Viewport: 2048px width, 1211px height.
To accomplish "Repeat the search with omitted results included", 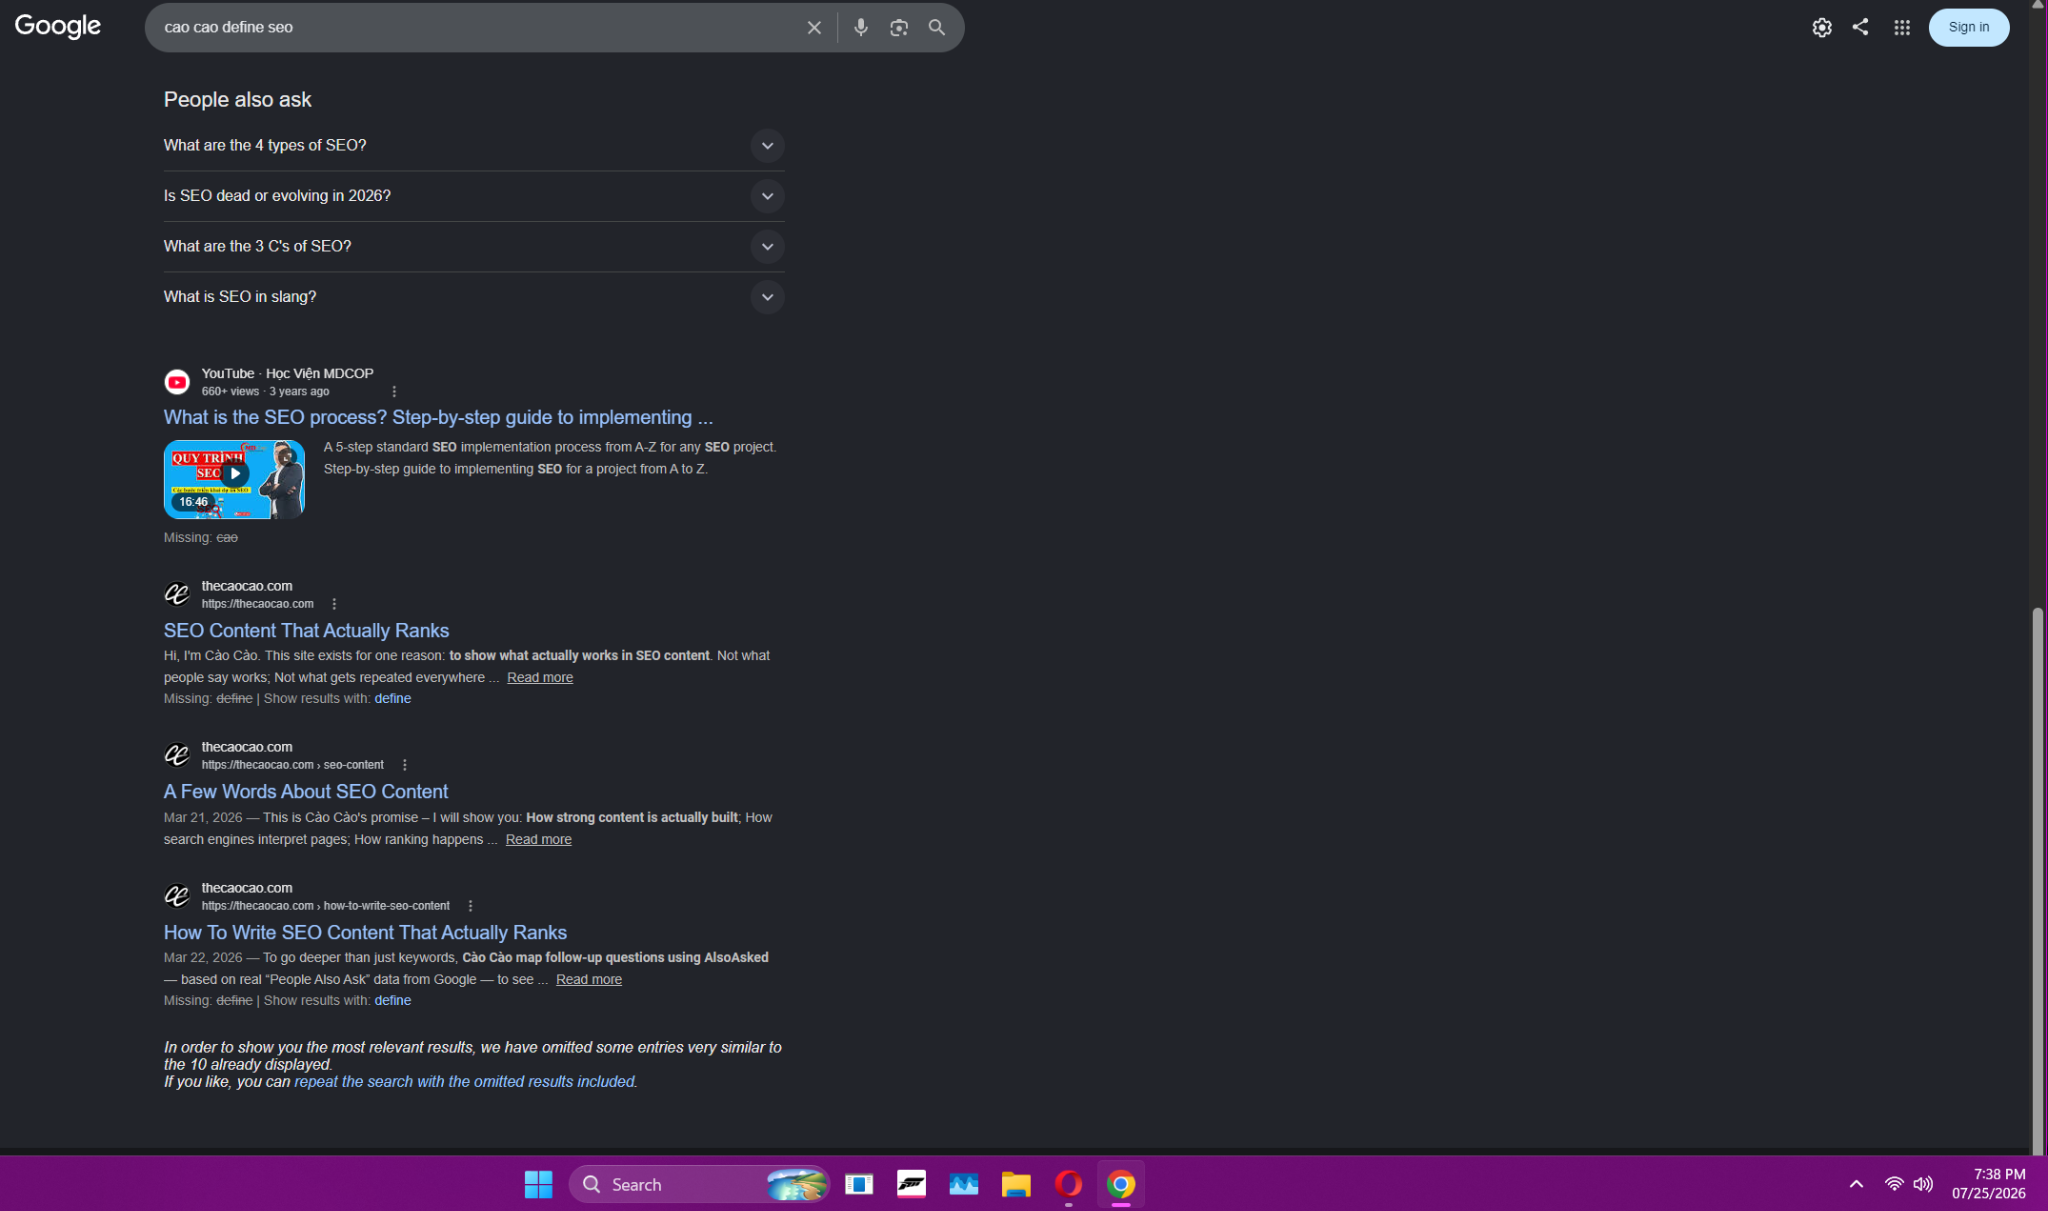I will (x=465, y=1081).
